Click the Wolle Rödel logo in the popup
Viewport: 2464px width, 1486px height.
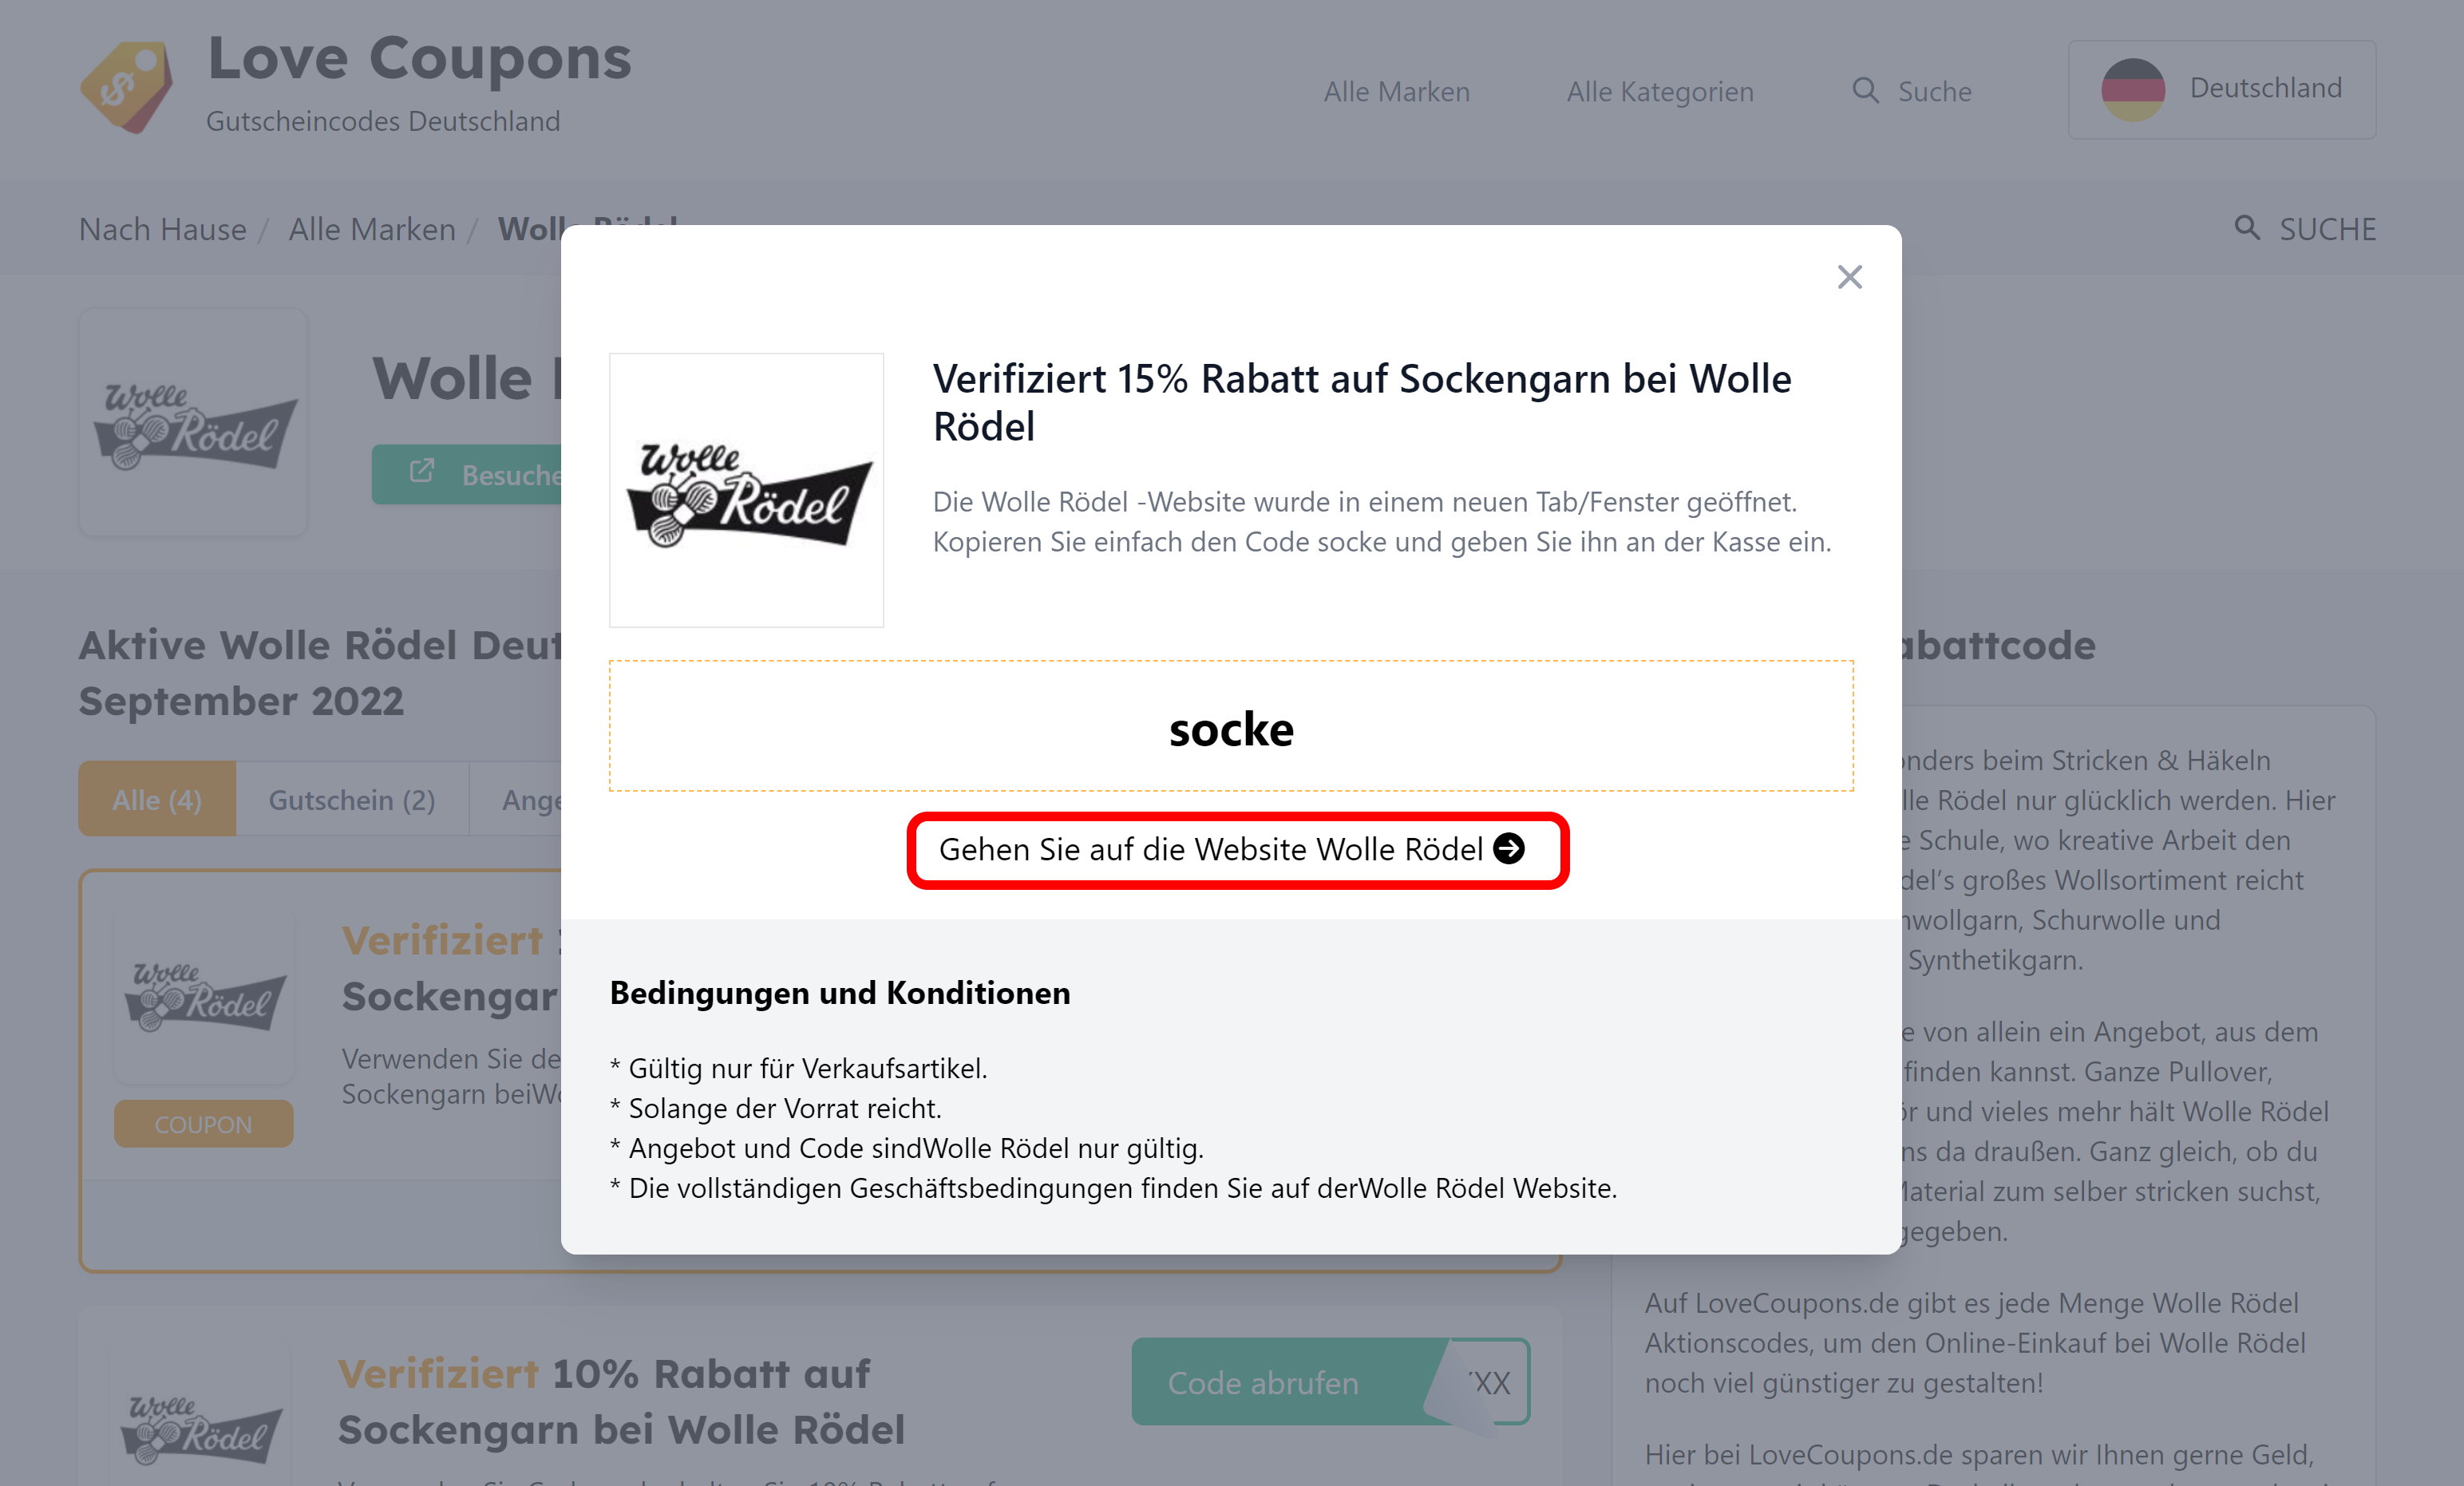(746, 490)
